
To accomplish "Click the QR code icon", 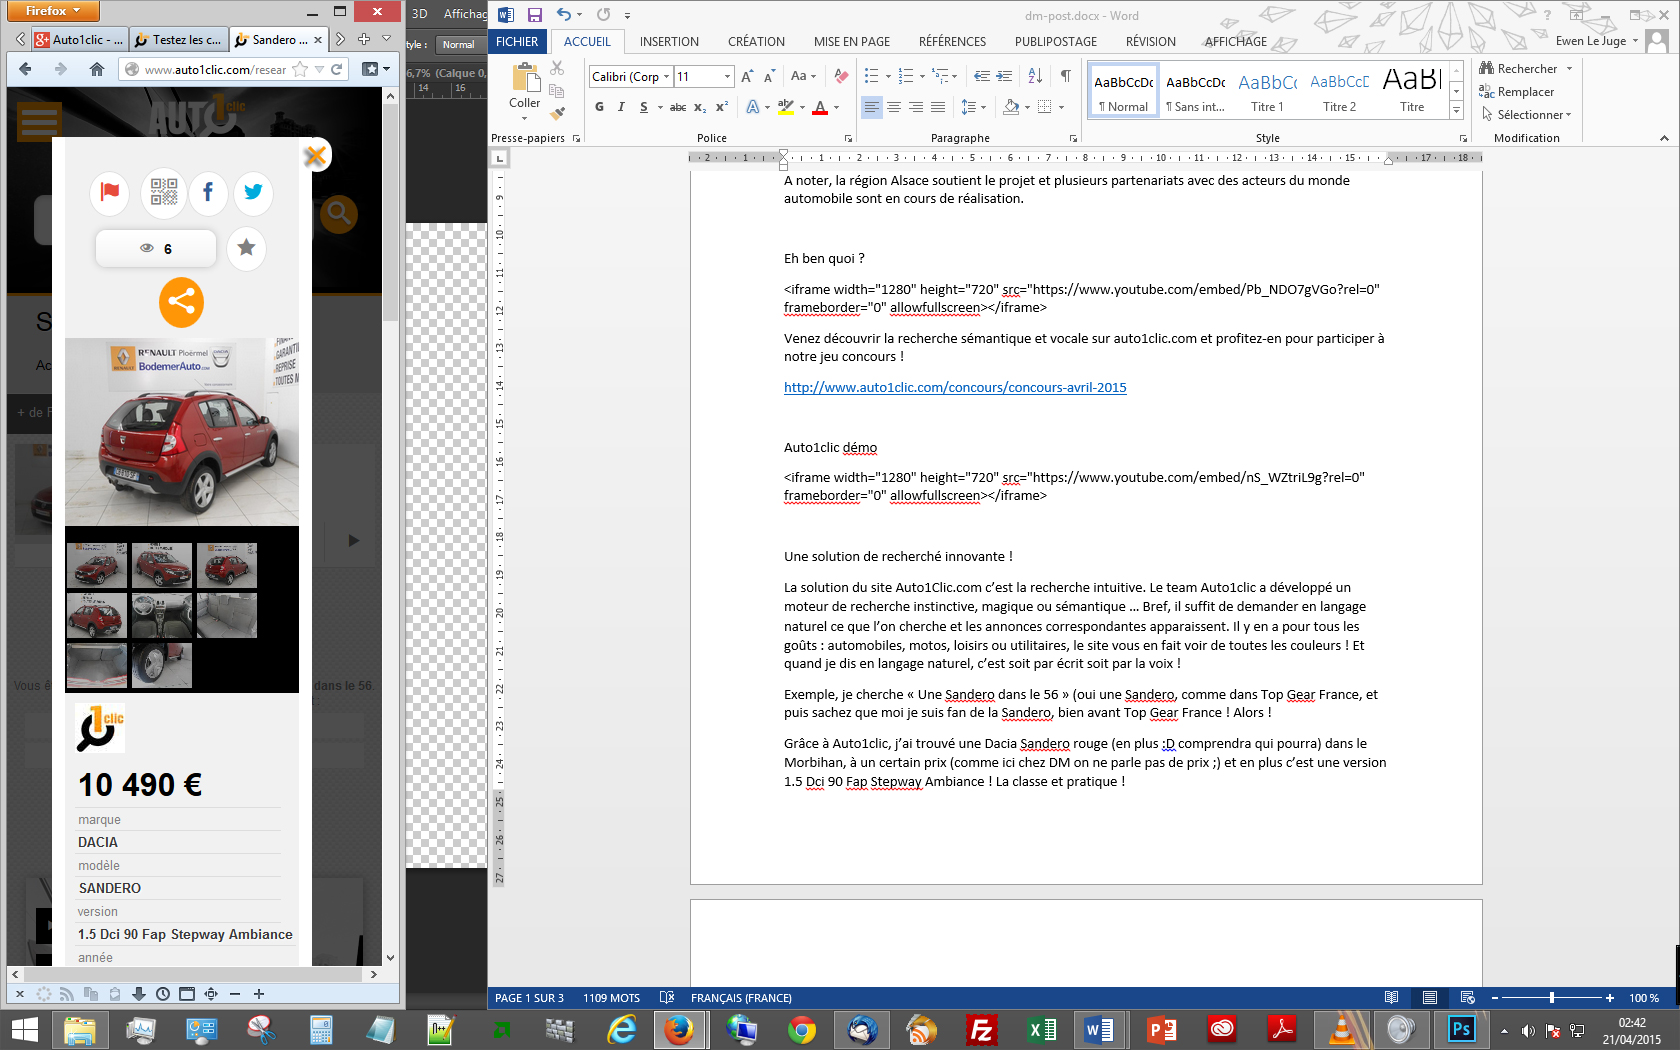I will click(x=164, y=192).
